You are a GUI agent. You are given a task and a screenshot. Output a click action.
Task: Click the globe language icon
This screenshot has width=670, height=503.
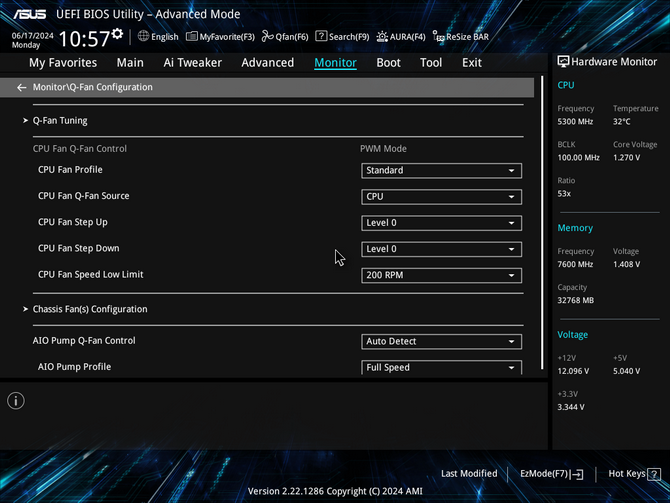(143, 36)
